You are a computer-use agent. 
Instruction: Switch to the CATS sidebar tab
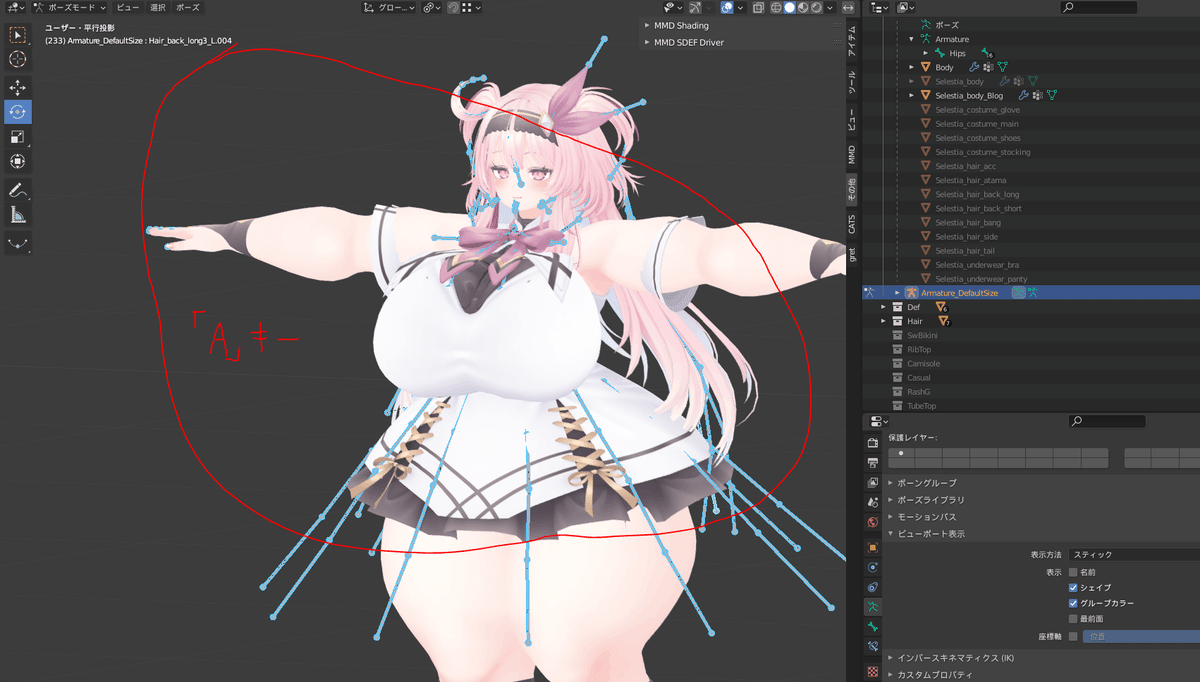[852, 224]
